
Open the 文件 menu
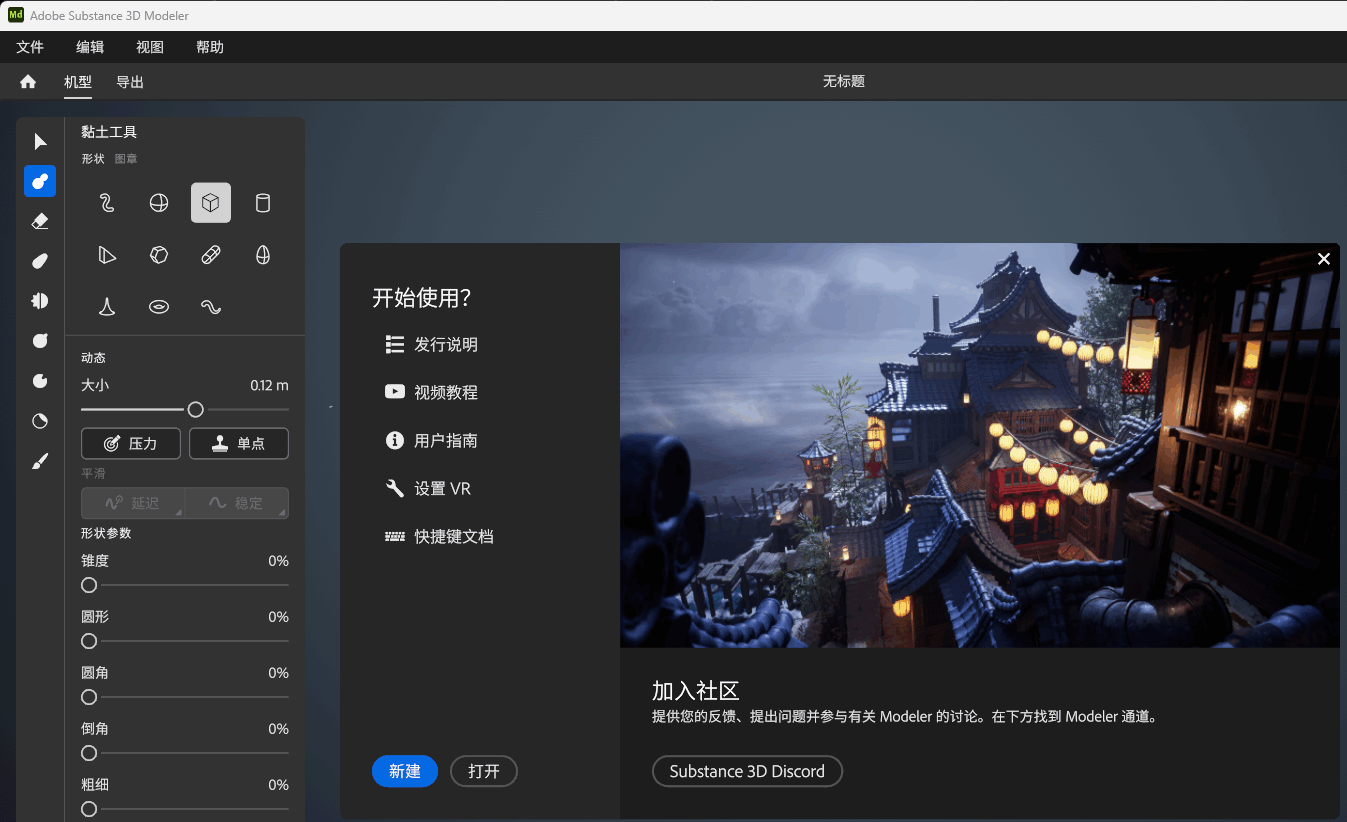[x=30, y=47]
